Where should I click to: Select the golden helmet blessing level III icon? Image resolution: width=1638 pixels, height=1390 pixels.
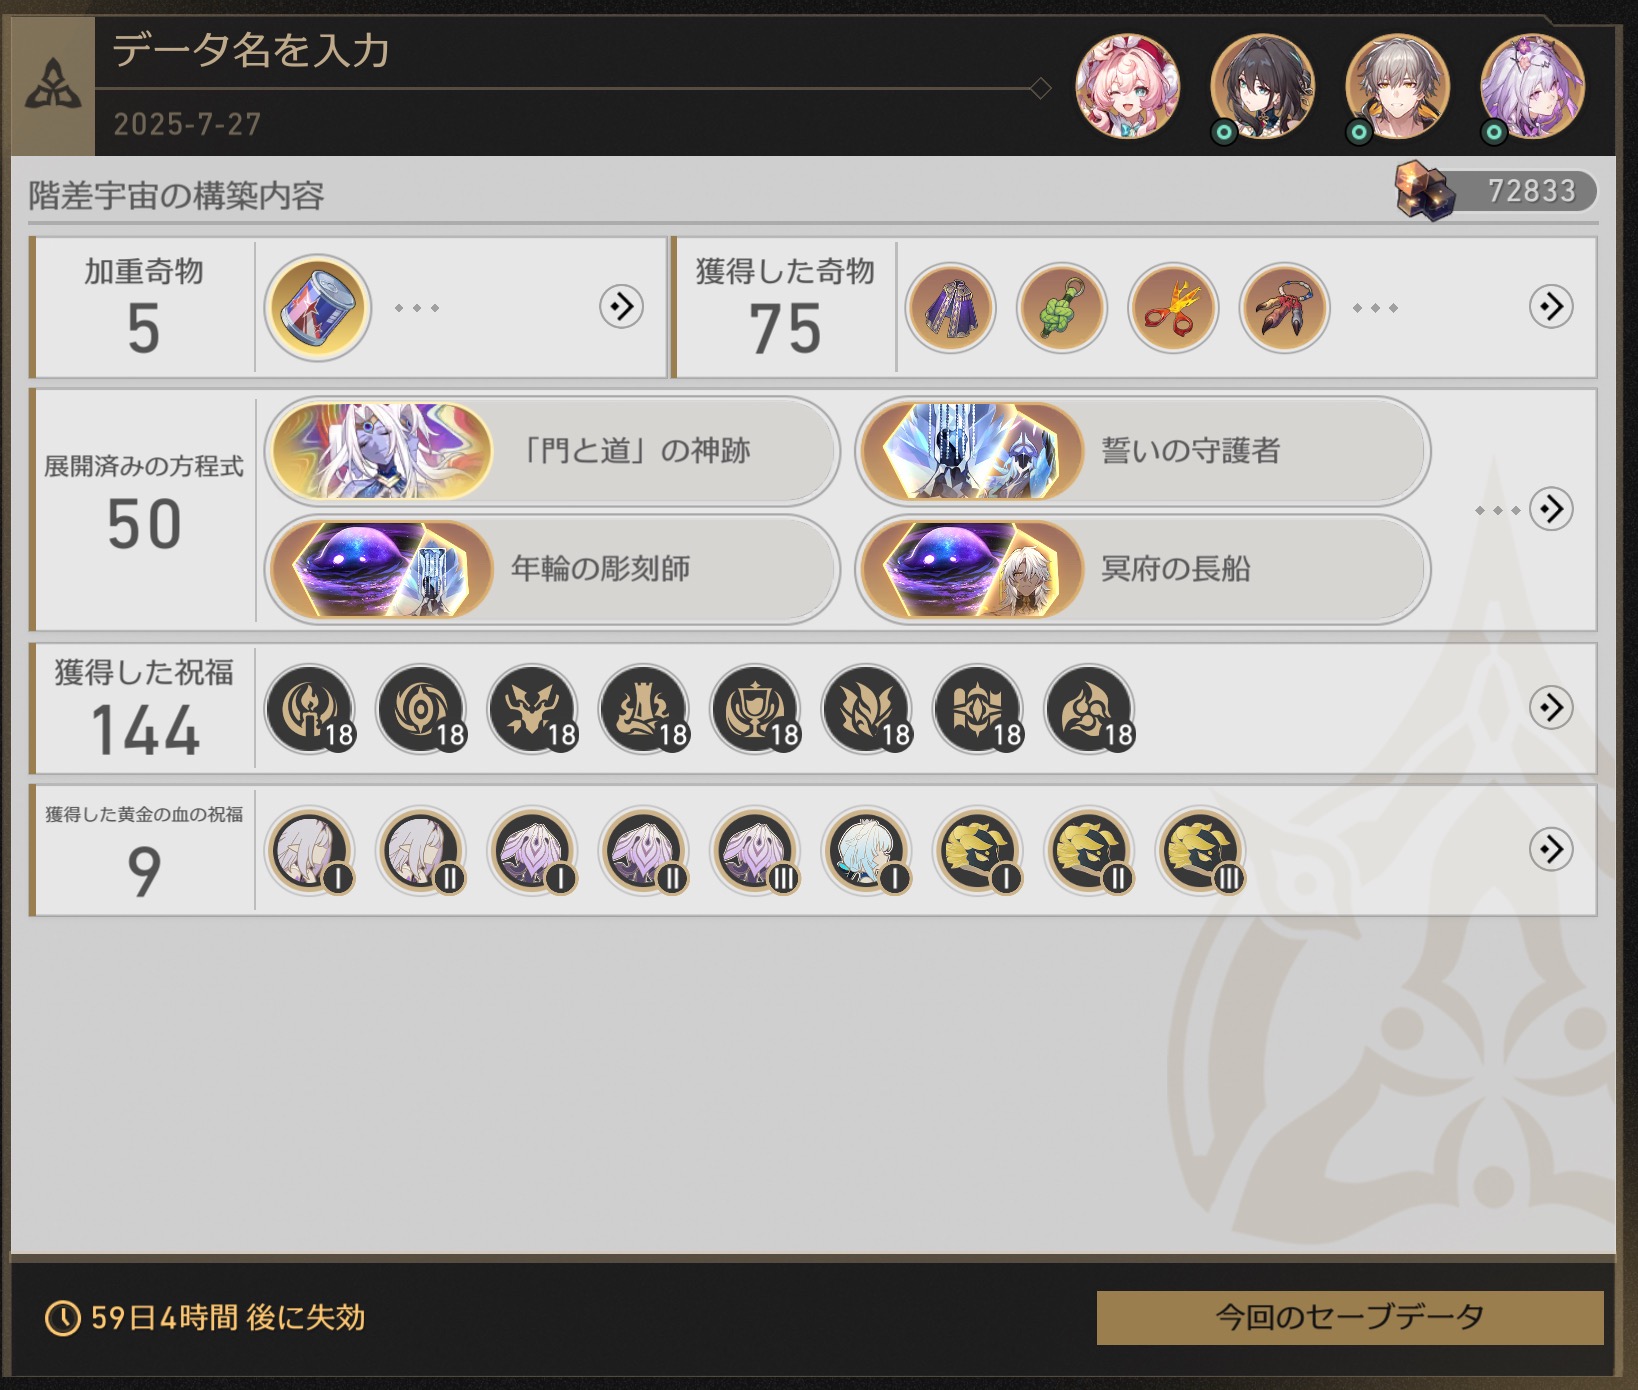1200,851
